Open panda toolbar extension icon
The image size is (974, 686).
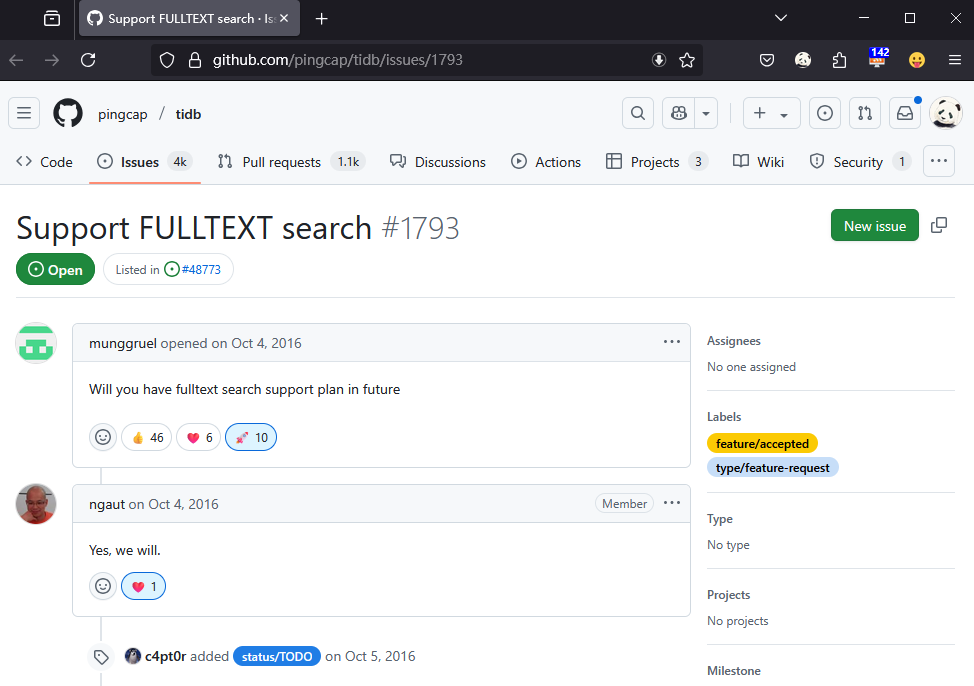coord(803,60)
